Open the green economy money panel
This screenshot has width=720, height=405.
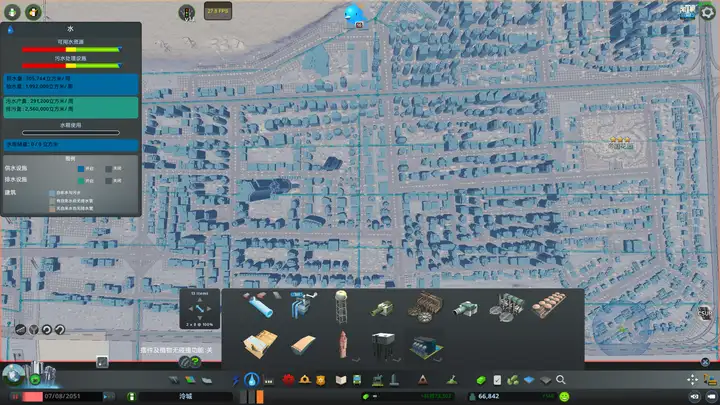coord(481,380)
